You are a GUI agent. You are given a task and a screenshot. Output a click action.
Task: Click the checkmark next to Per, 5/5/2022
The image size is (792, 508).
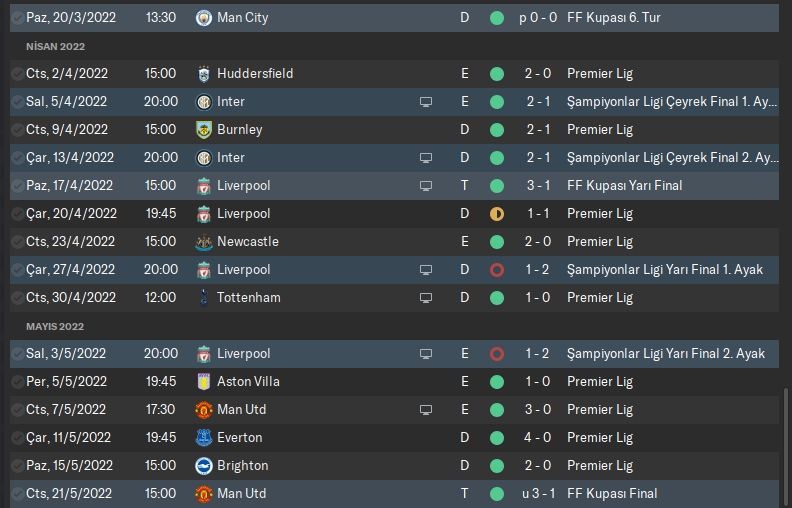(x=17, y=382)
